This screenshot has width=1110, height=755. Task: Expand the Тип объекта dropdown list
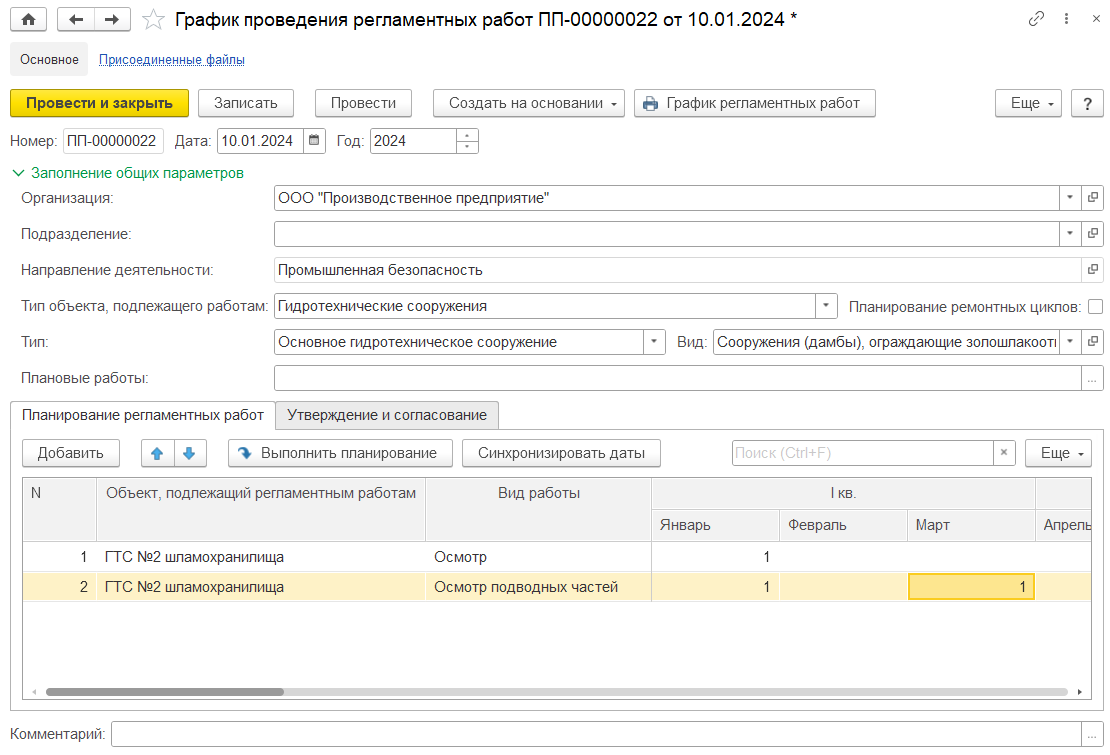click(x=826, y=306)
